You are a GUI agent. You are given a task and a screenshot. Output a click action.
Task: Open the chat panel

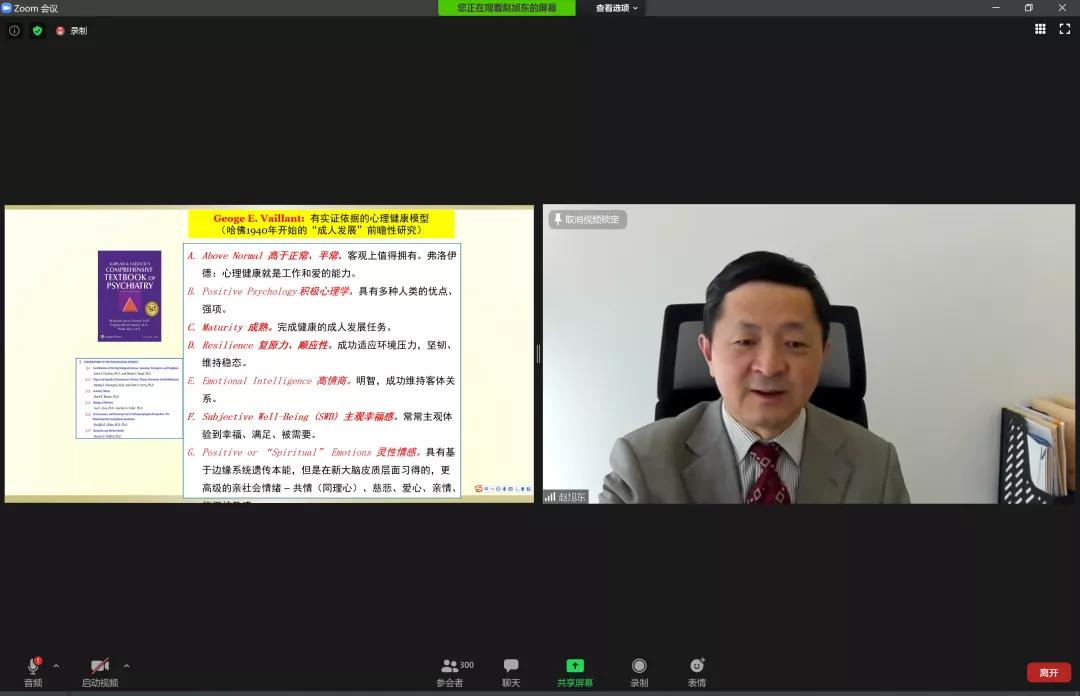511,667
